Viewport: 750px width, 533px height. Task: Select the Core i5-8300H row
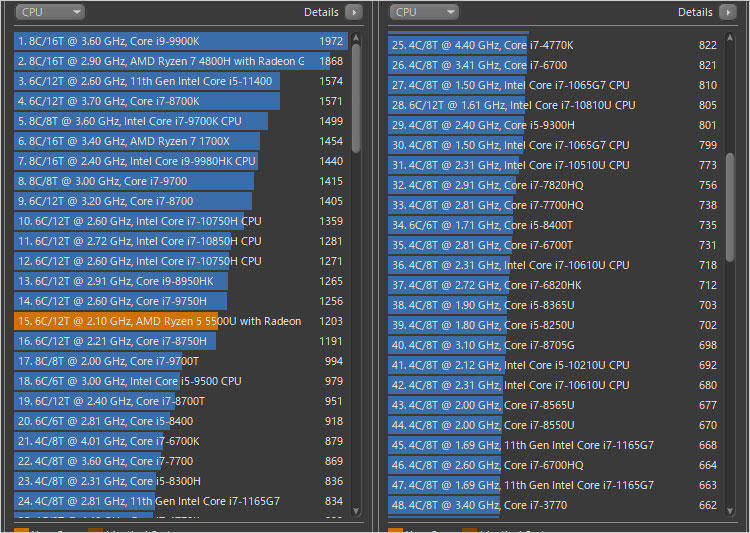[x=181, y=481]
